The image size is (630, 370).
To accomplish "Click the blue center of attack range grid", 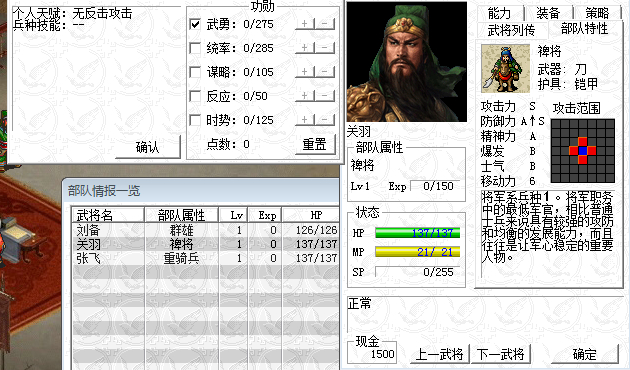I will 582,151.
